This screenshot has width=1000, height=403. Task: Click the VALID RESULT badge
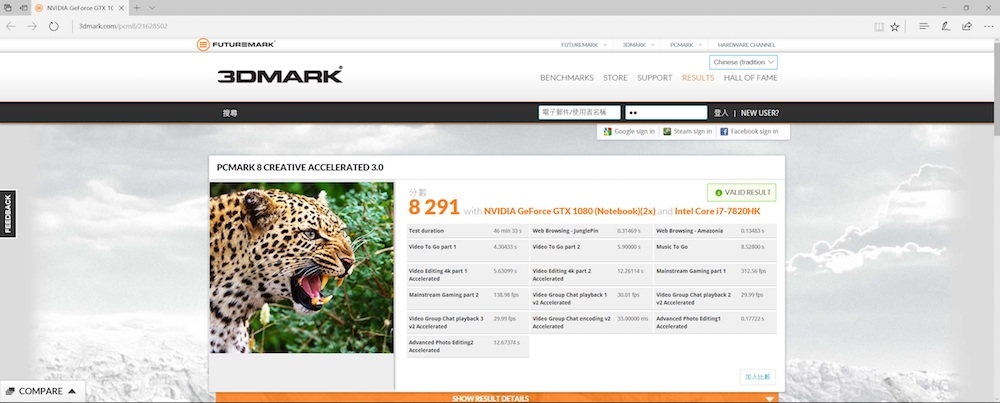pos(741,193)
